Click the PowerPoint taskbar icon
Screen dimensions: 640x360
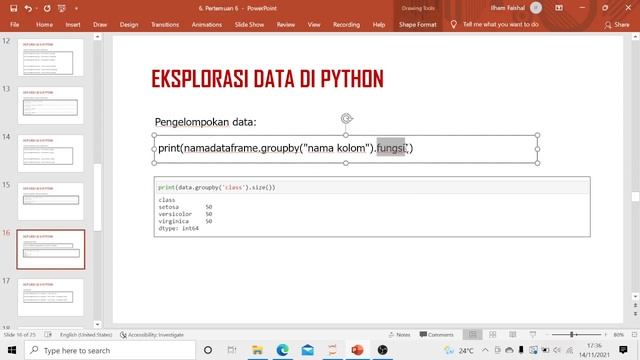(357, 350)
